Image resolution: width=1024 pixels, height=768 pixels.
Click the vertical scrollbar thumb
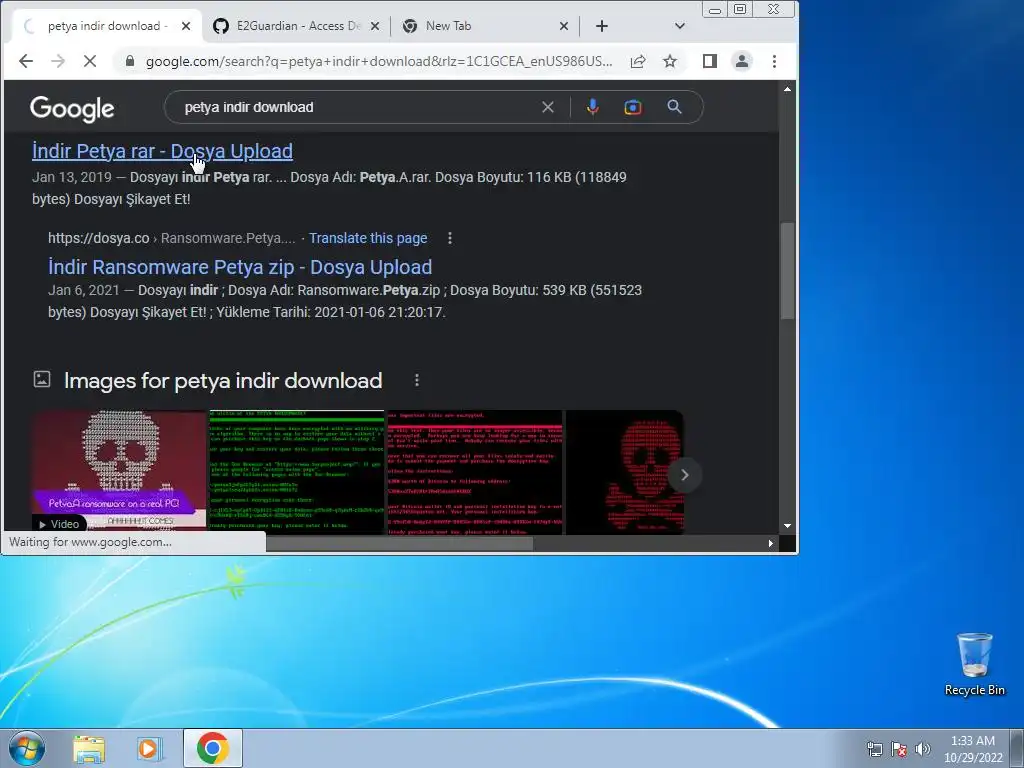coord(788,271)
